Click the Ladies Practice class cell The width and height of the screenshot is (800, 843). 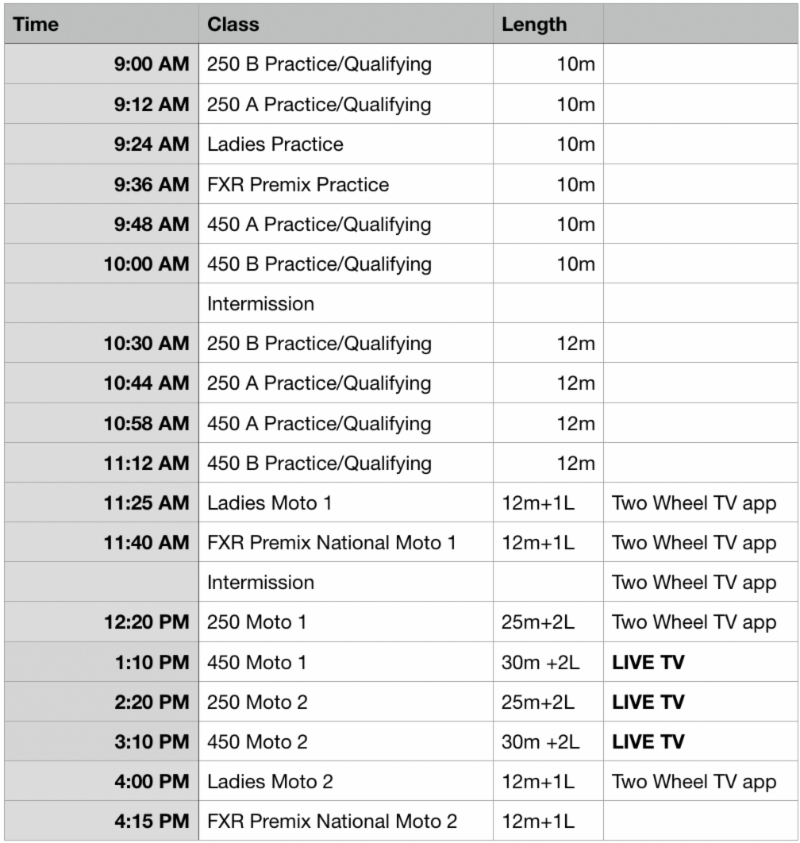point(275,144)
